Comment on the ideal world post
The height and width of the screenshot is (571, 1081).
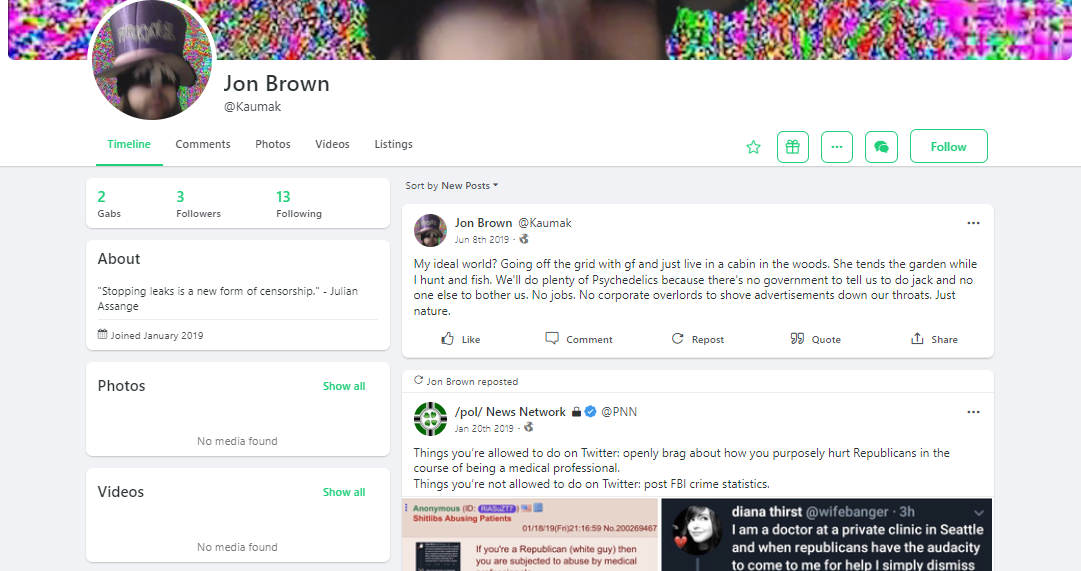[578, 339]
